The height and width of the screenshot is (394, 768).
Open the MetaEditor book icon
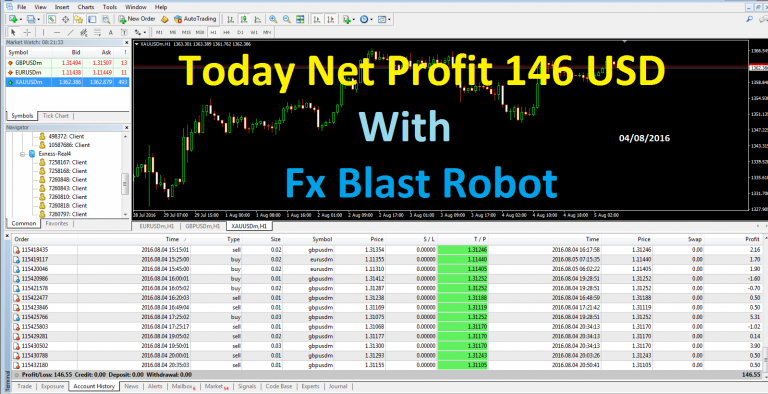pyautogui.click(x=165, y=19)
